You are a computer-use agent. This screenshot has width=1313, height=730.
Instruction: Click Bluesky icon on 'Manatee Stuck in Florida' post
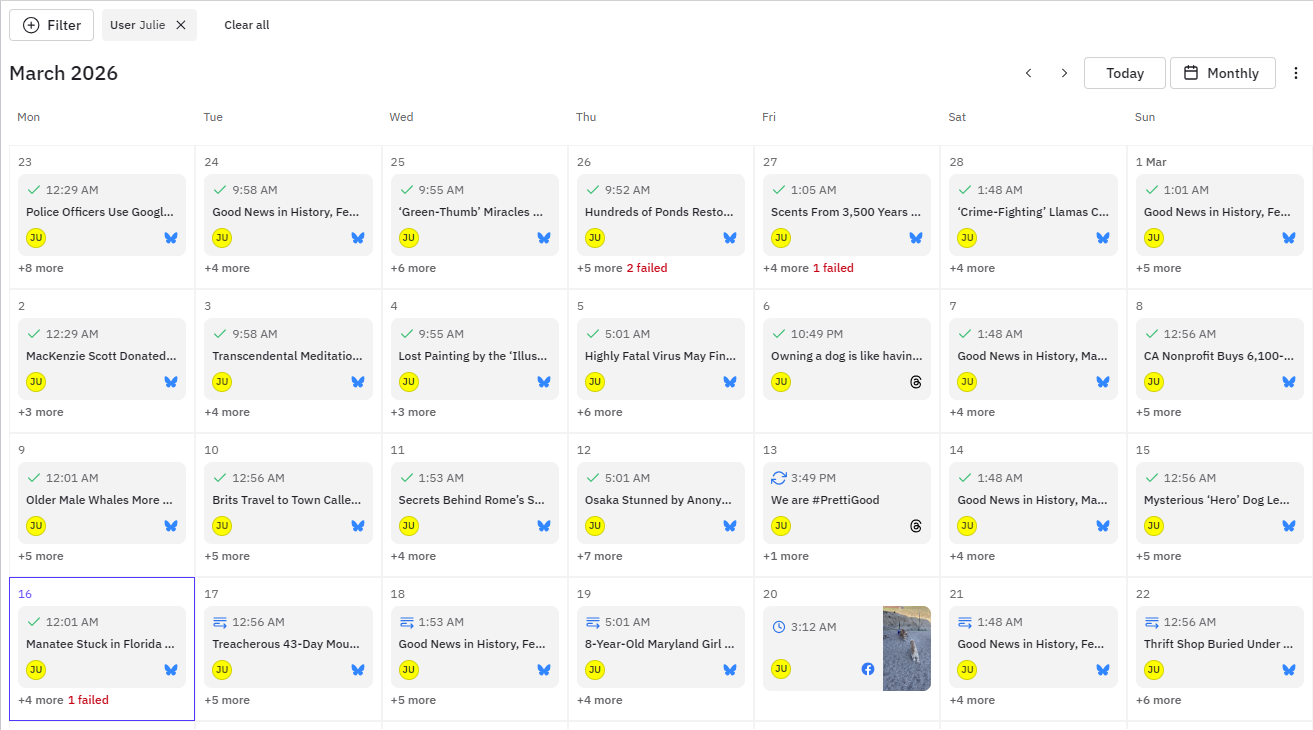point(171,670)
